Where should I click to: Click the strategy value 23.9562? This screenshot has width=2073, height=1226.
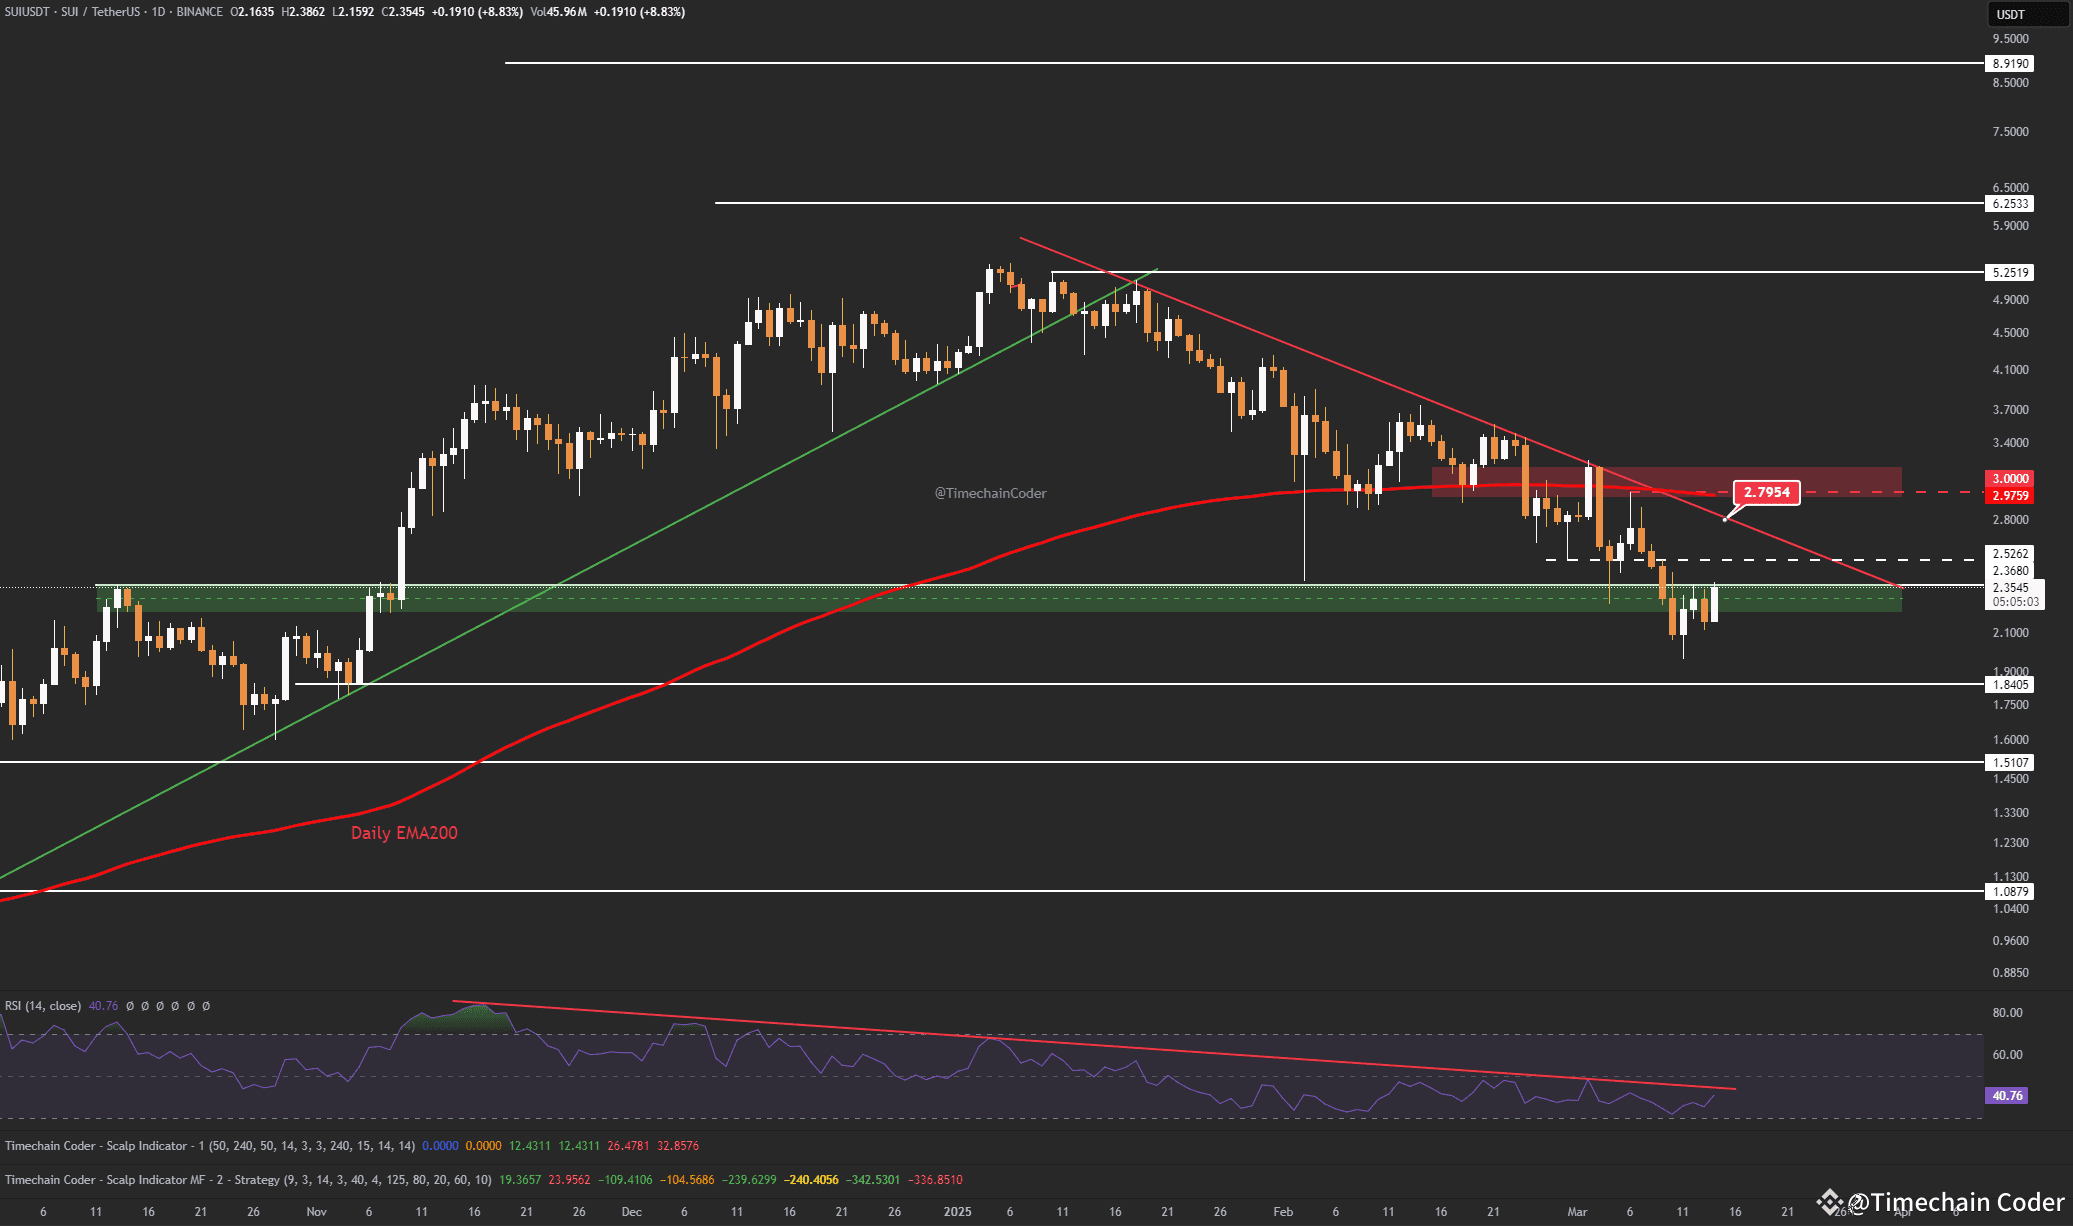point(569,1180)
